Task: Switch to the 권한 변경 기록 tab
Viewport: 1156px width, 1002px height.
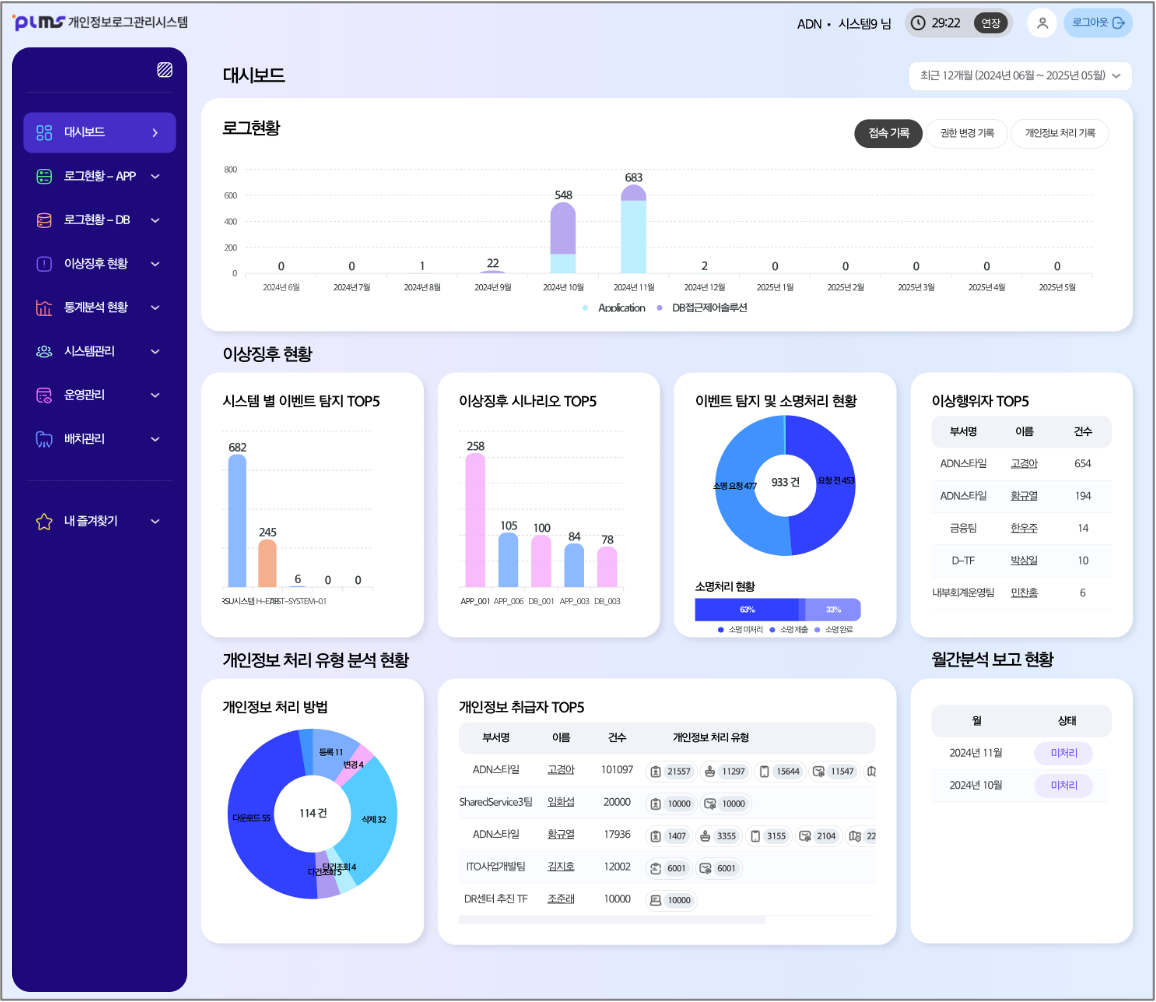Action: [966, 133]
